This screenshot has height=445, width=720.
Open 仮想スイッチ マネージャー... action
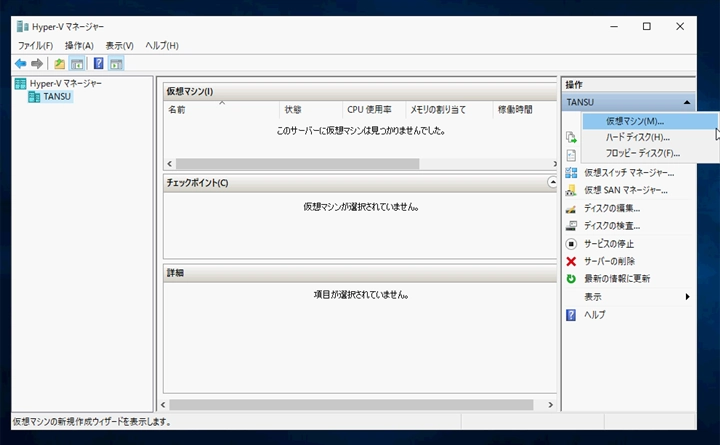629,173
